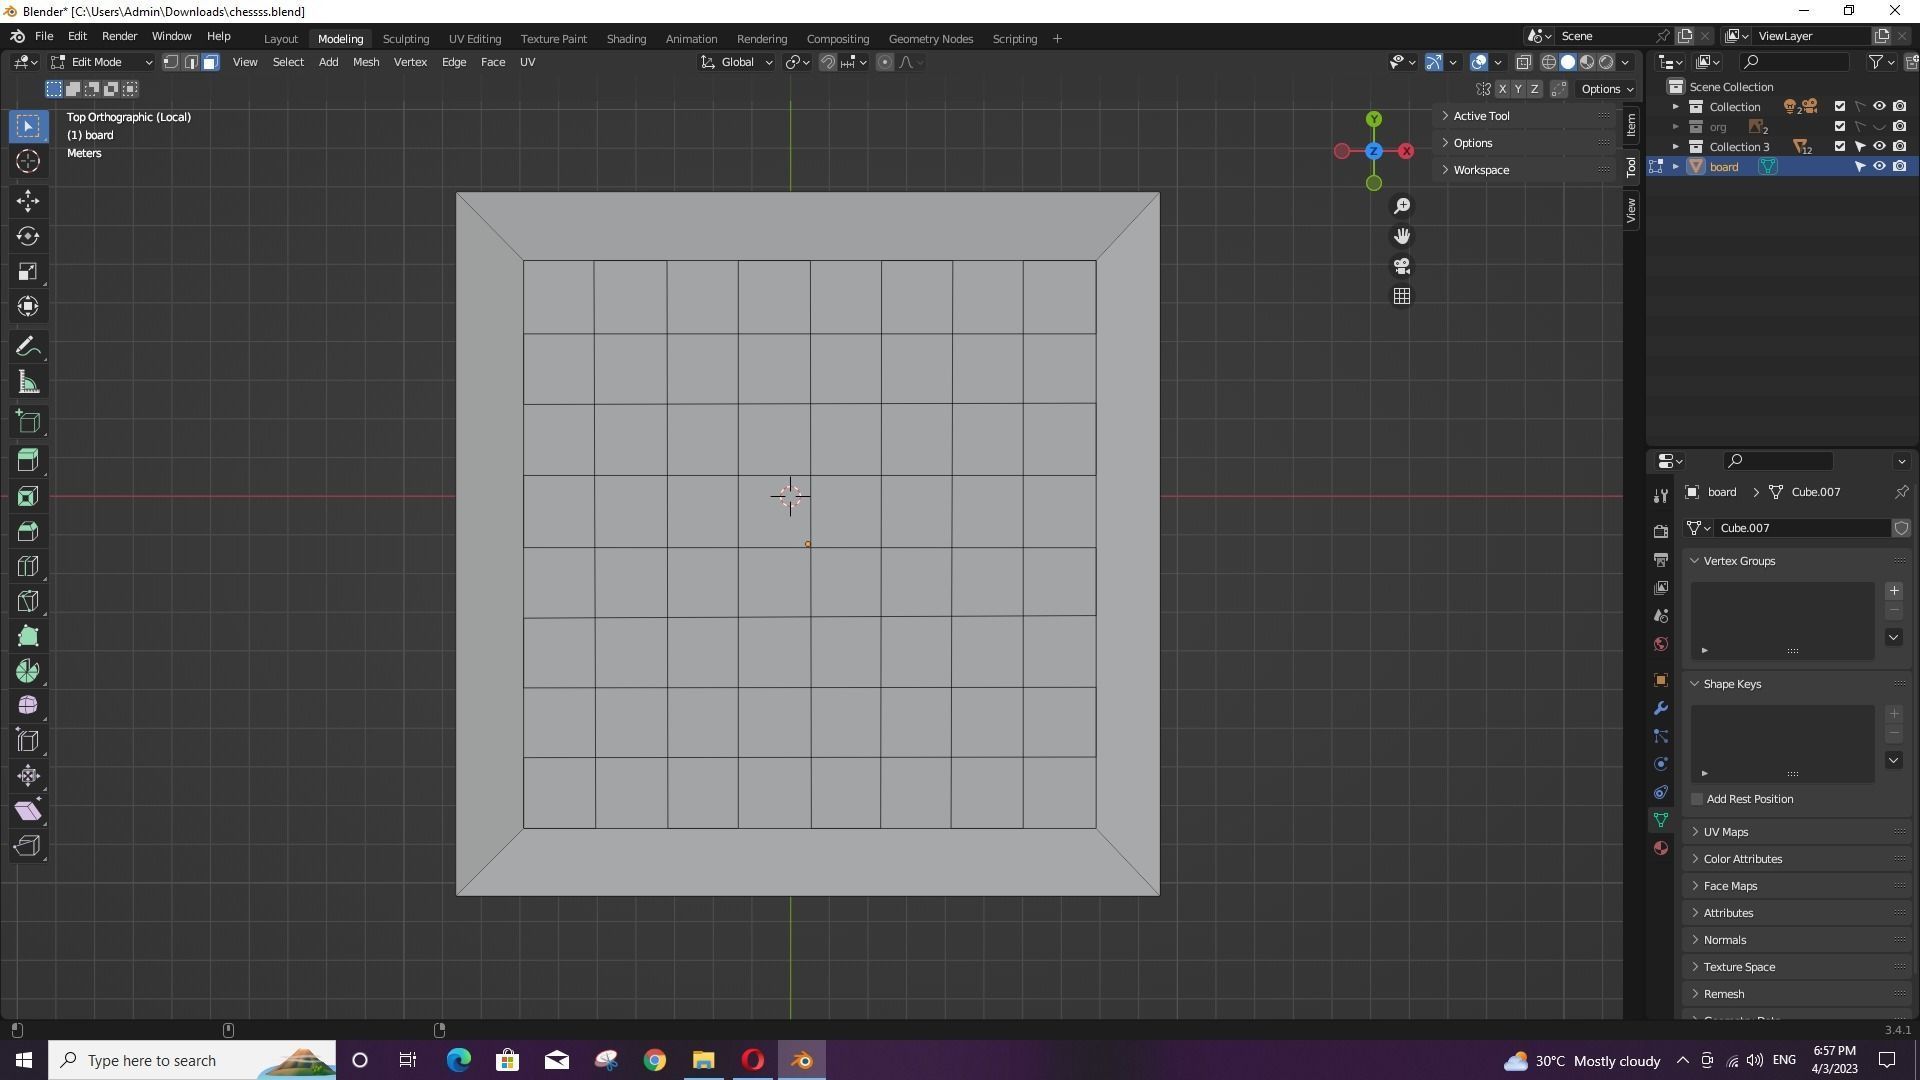The height and width of the screenshot is (1080, 1920).
Task: Select the Rotate tool
Action: click(x=28, y=236)
